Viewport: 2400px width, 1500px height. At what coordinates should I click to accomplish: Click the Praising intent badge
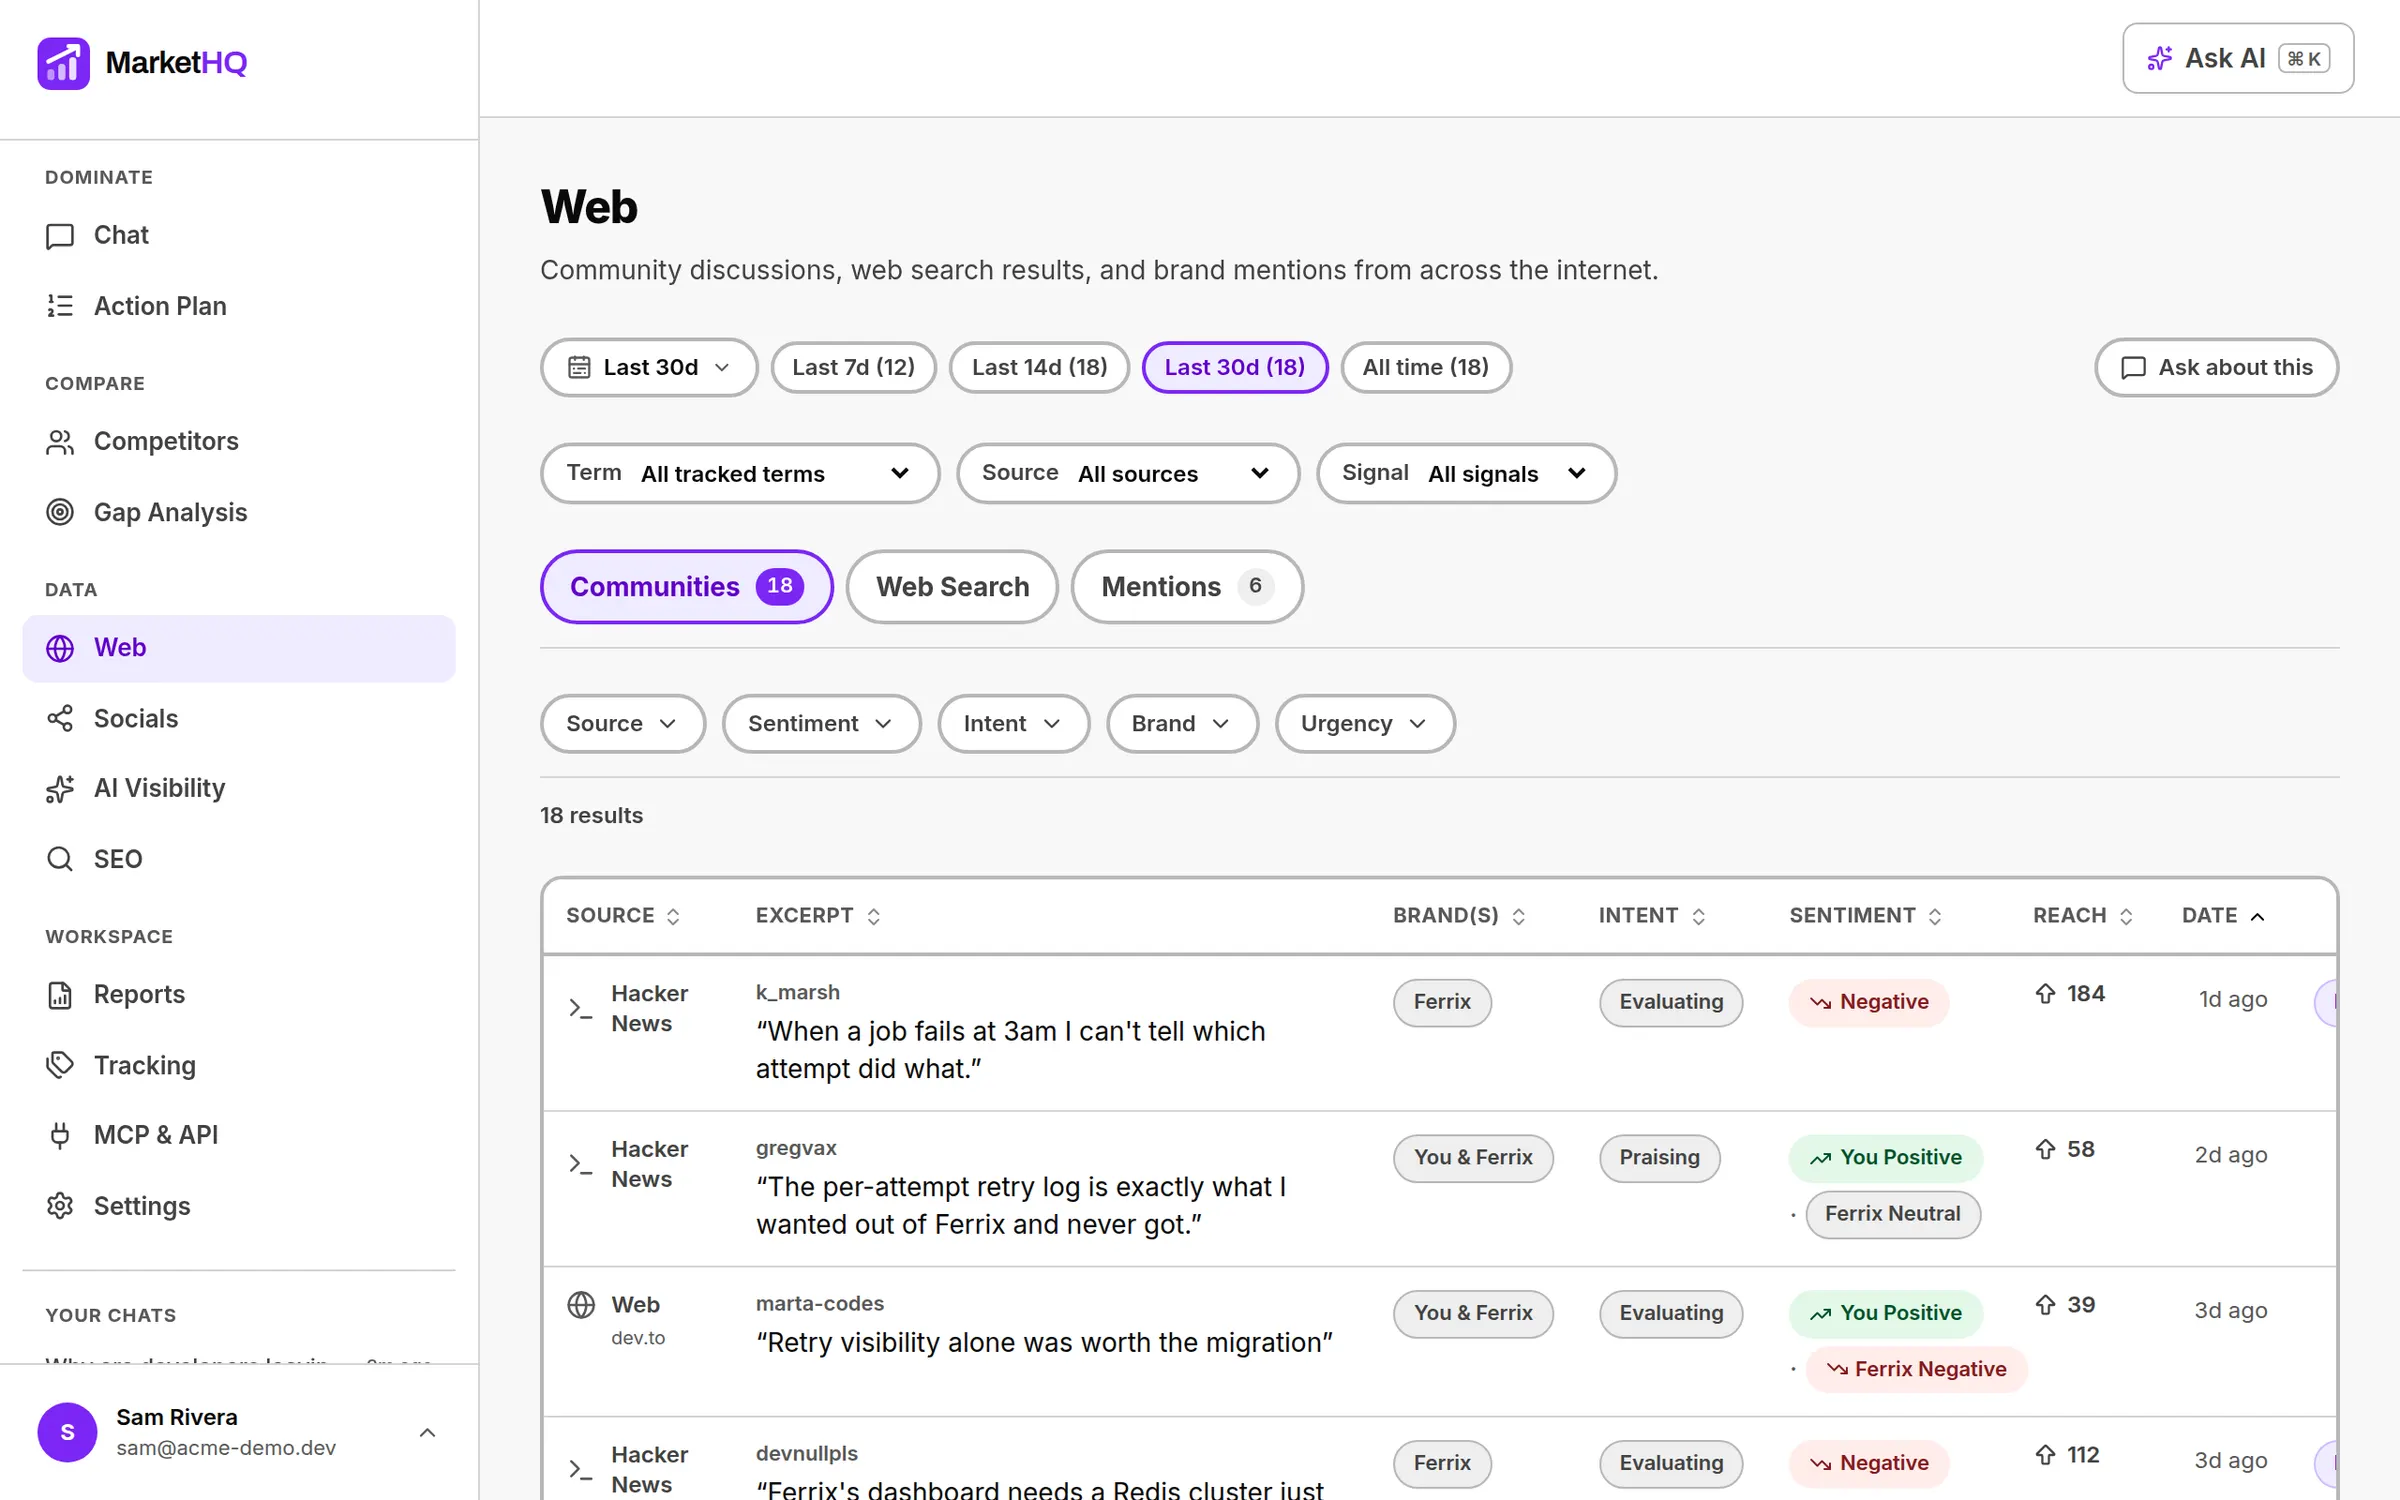coord(1659,1158)
